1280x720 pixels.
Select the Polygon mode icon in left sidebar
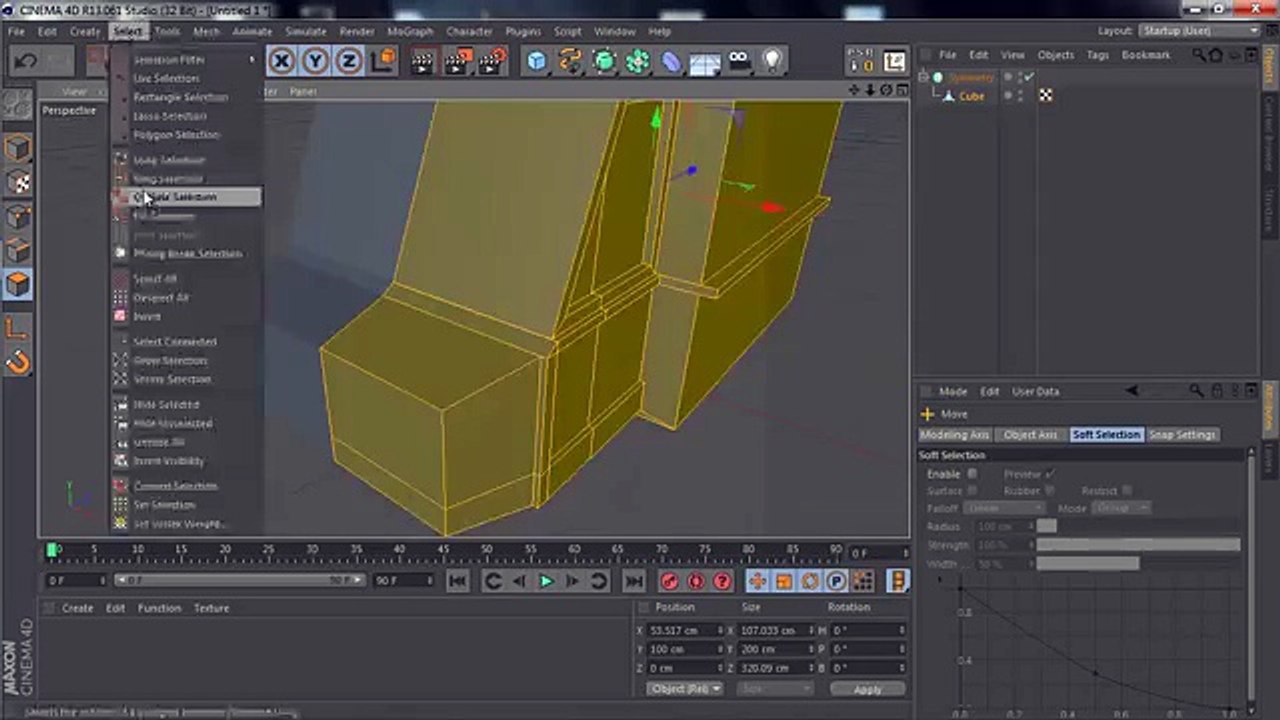pos(18,284)
